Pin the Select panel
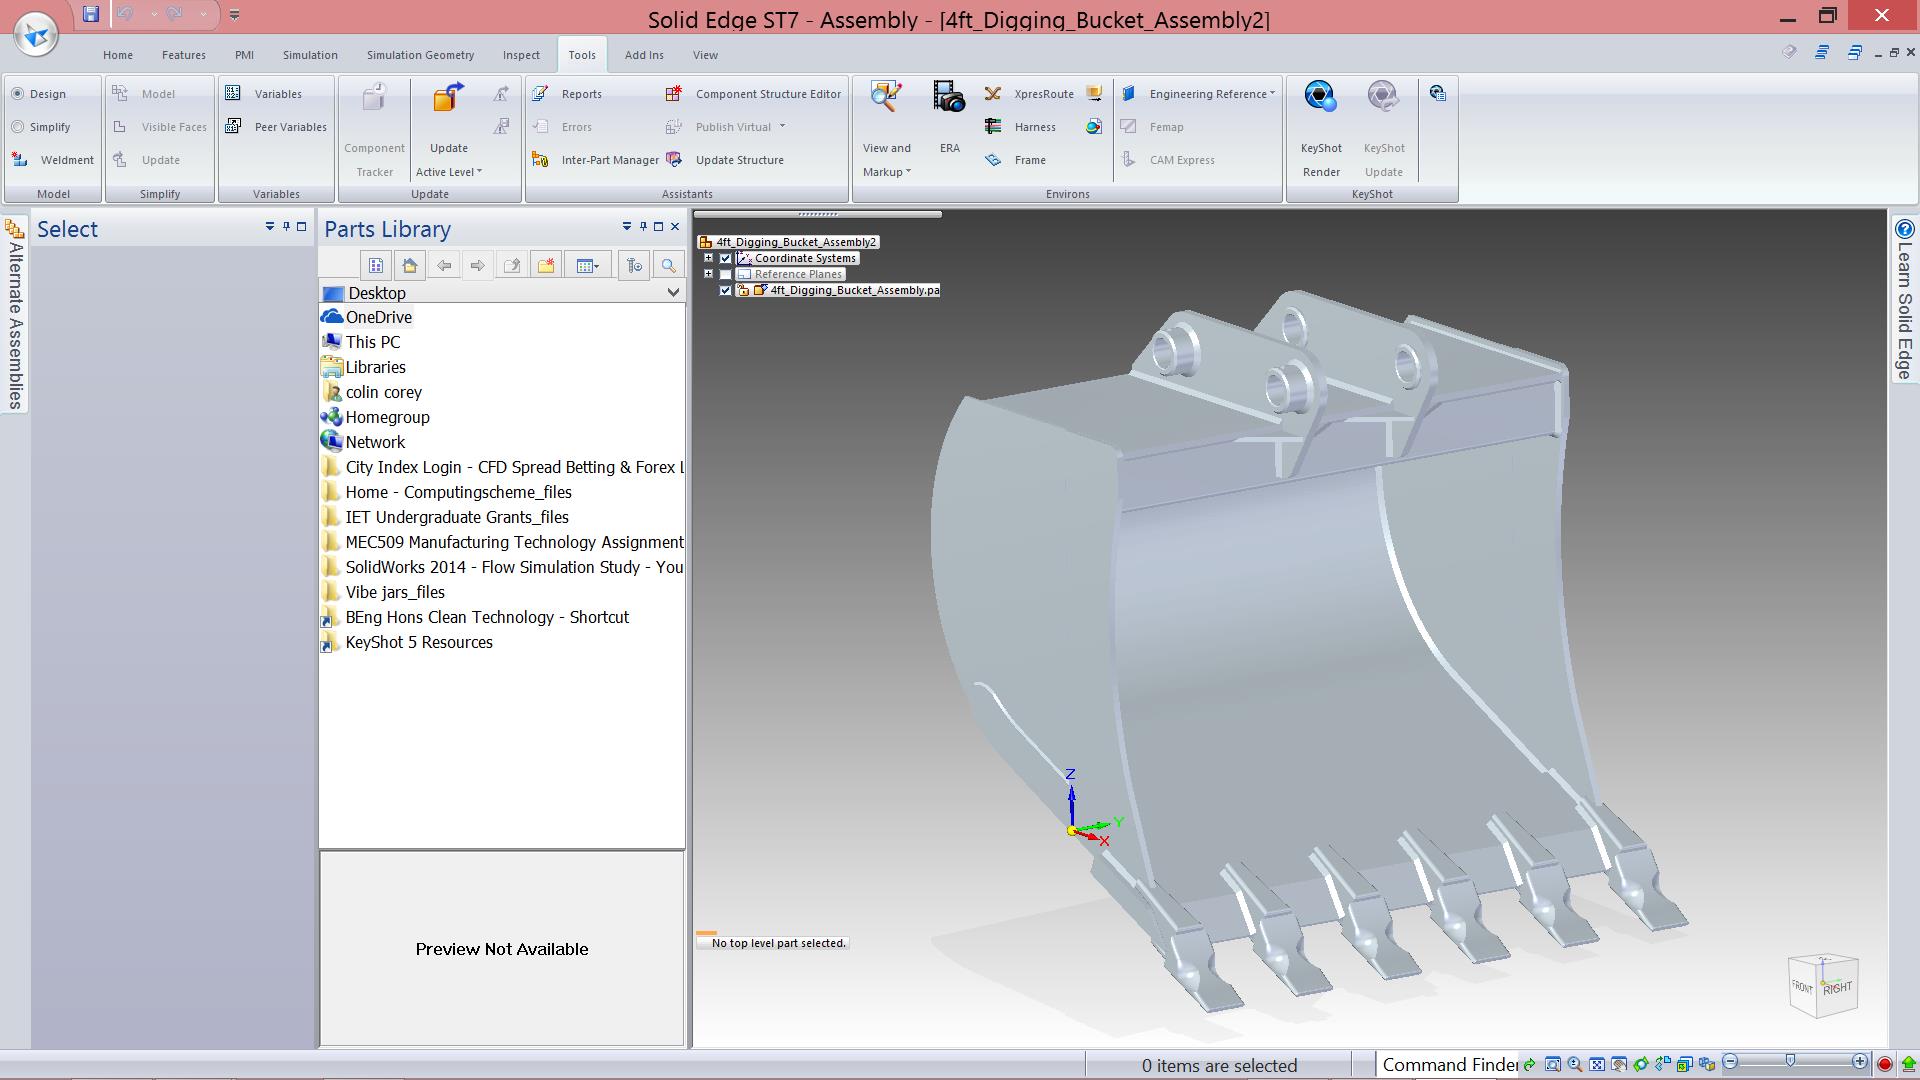The width and height of the screenshot is (1920, 1080). [x=286, y=227]
